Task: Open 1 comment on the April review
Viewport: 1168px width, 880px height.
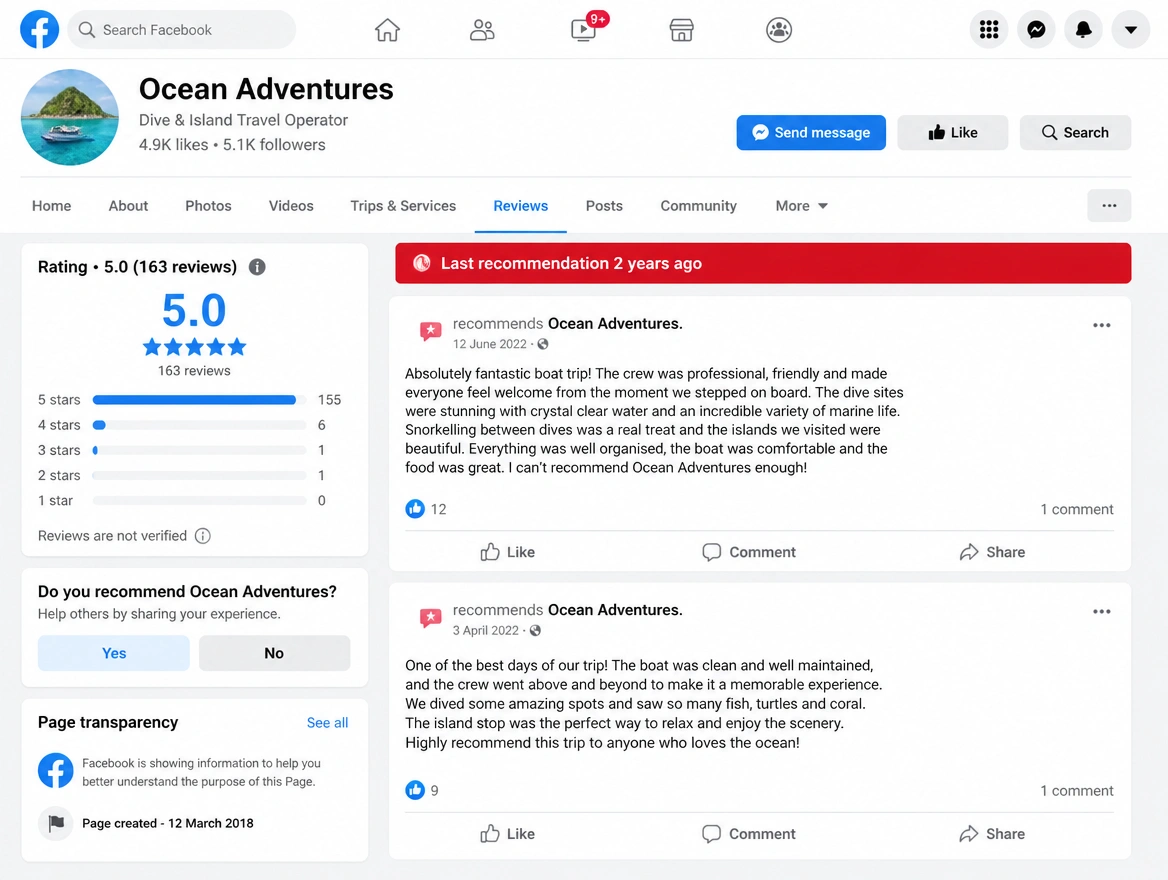Action: click(x=1076, y=791)
